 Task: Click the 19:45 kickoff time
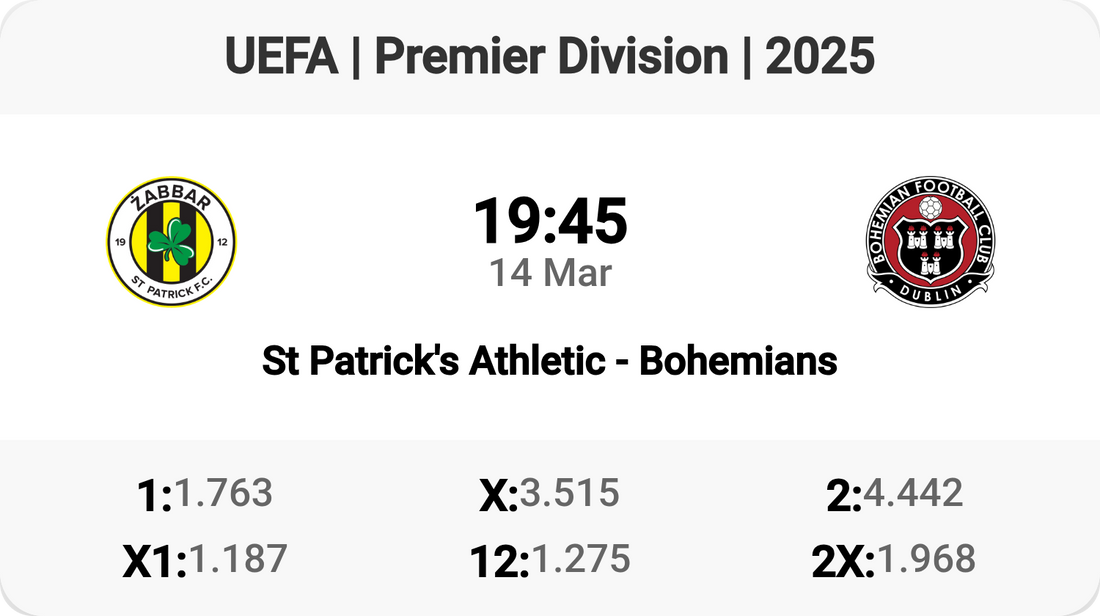[x=550, y=221]
